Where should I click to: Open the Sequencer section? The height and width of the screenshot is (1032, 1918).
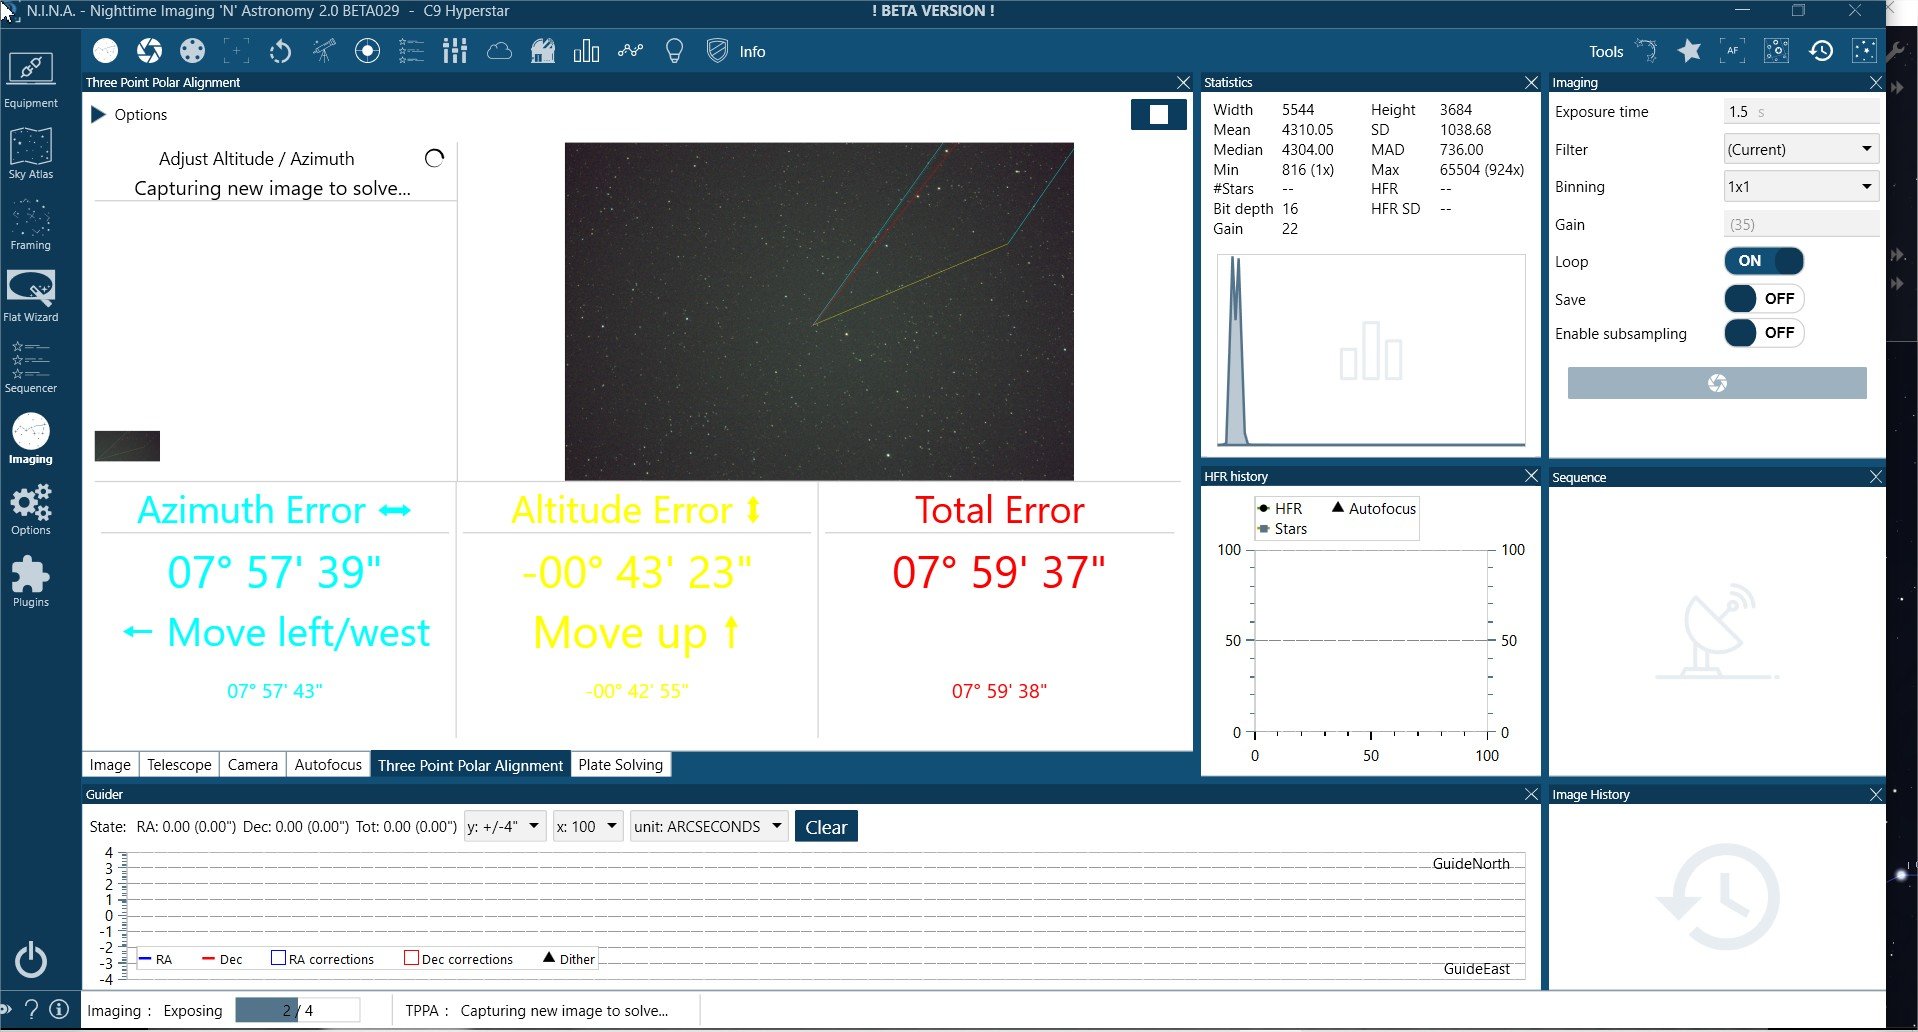tap(31, 367)
